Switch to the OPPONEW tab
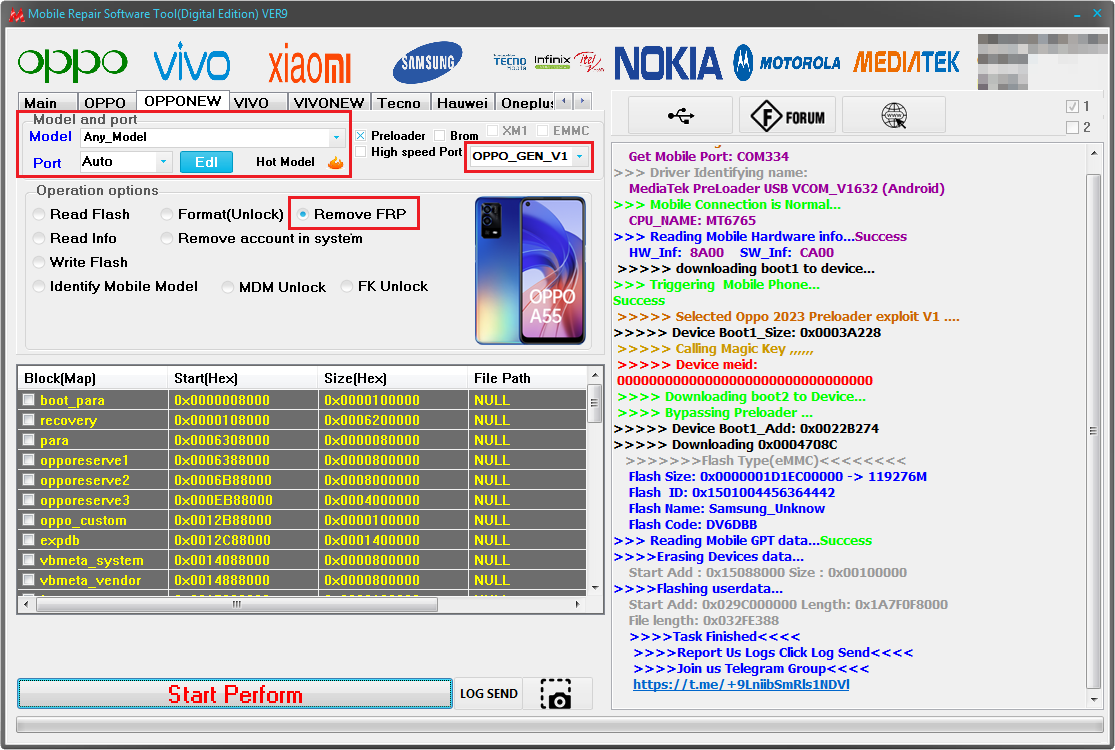 [183, 101]
